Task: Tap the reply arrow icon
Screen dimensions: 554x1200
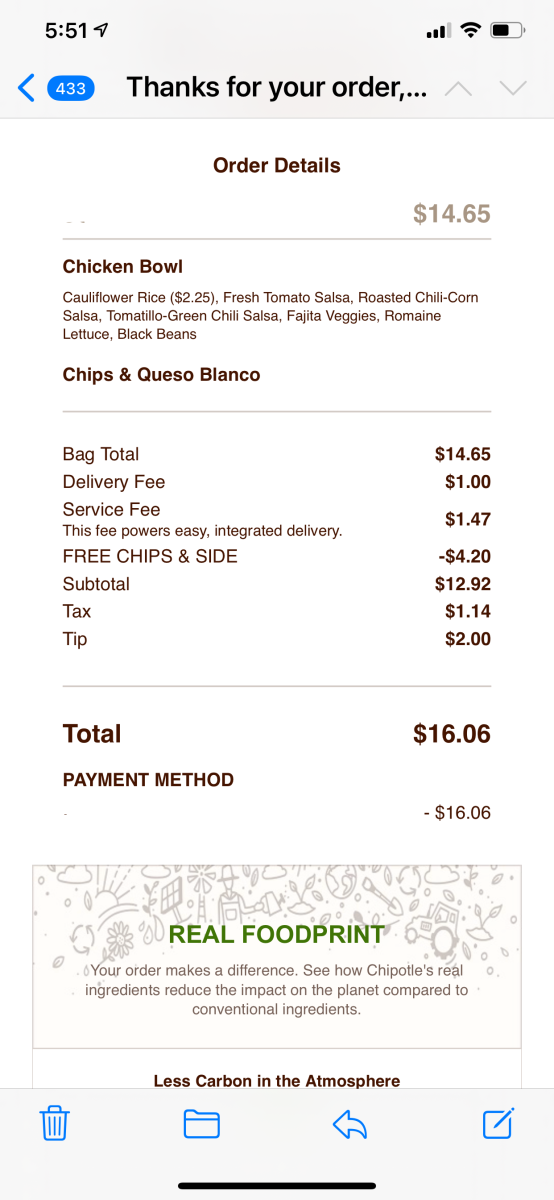Action: (350, 1125)
